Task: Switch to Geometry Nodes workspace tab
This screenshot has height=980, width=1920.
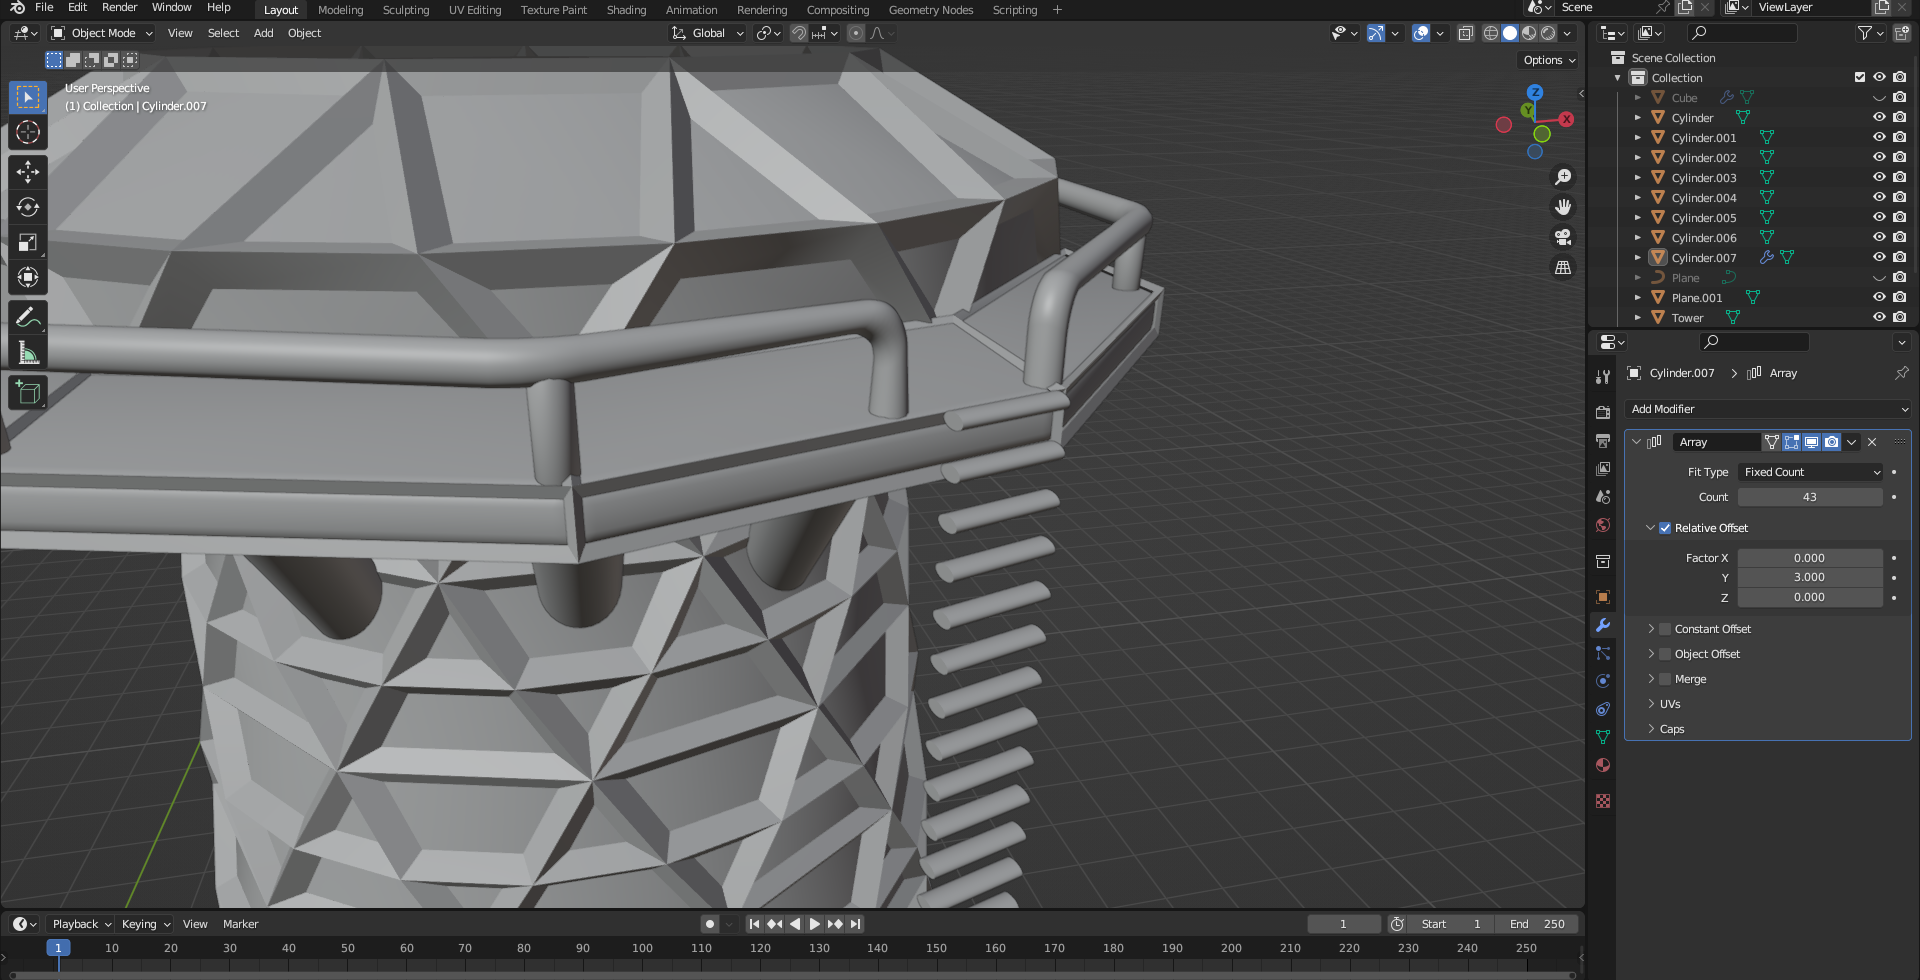Action: [x=930, y=10]
